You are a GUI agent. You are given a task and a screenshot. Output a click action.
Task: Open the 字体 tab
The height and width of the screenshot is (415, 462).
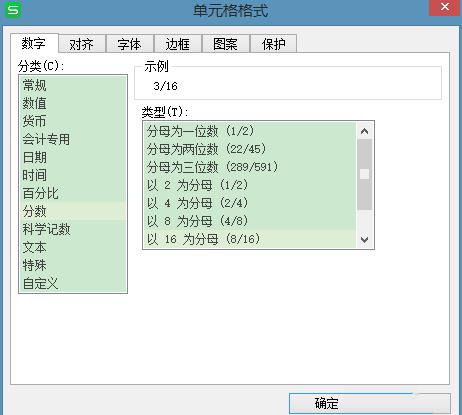[130, 44]
